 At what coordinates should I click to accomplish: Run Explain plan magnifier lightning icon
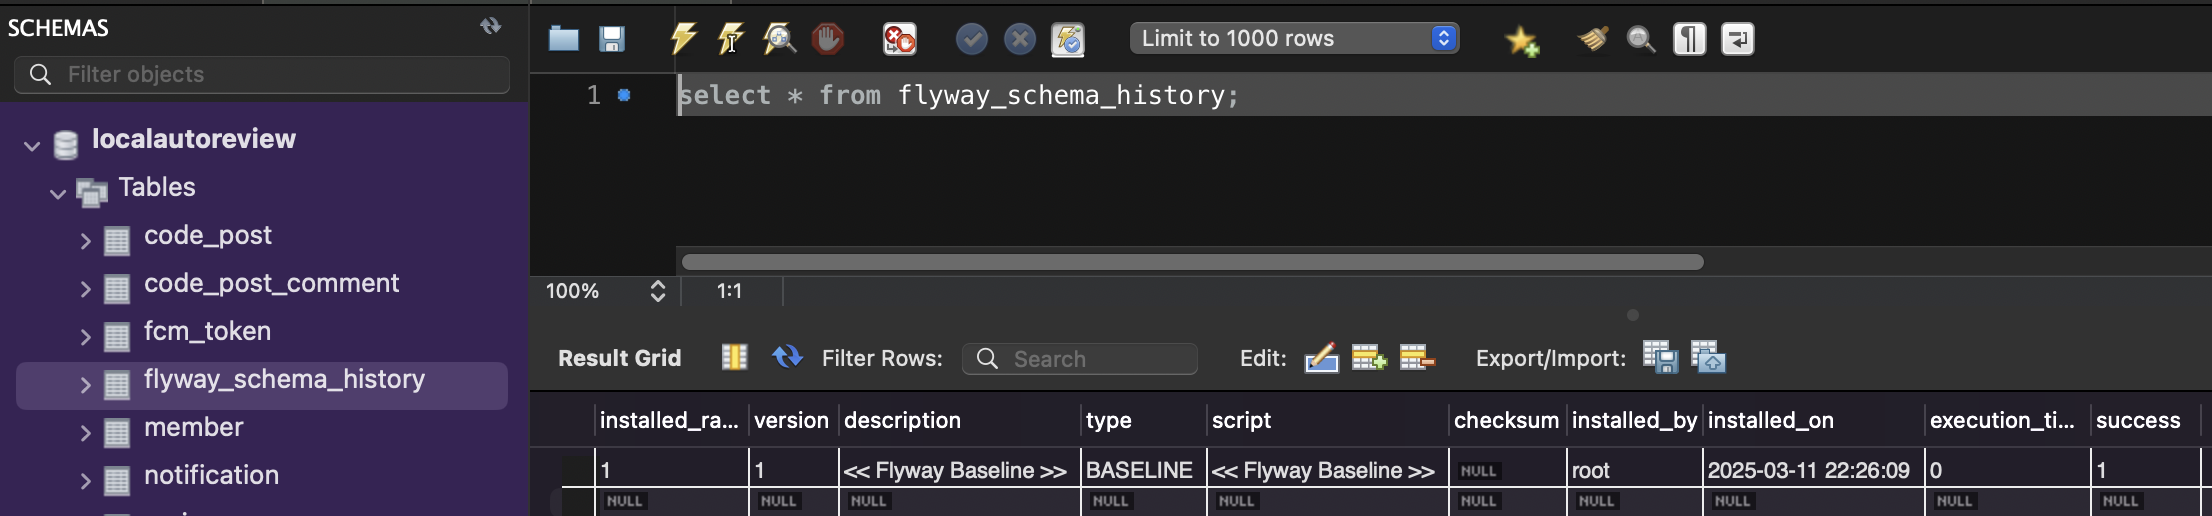point(779,39)
